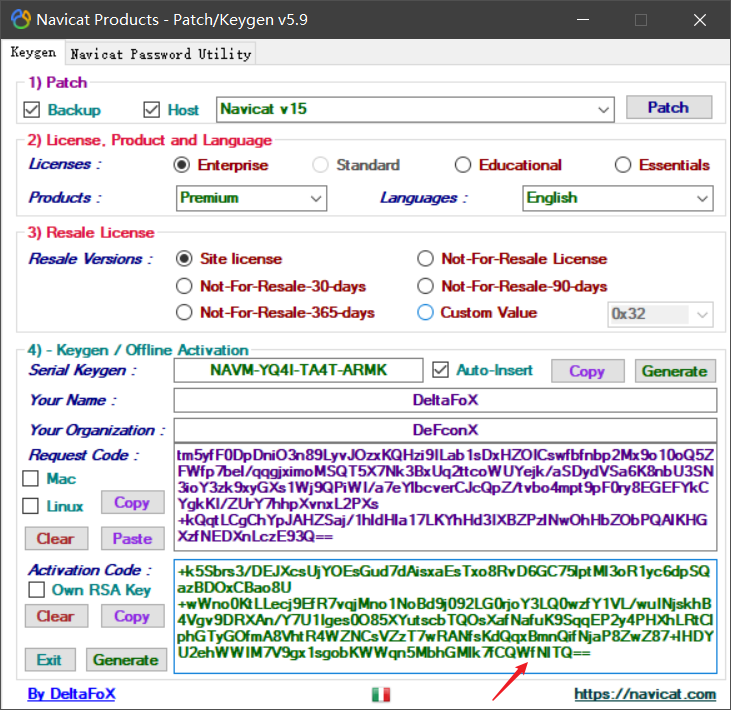Enable the Mac checkbox
This screenshot has width=731, height=710.
click(x=31, y=478)
